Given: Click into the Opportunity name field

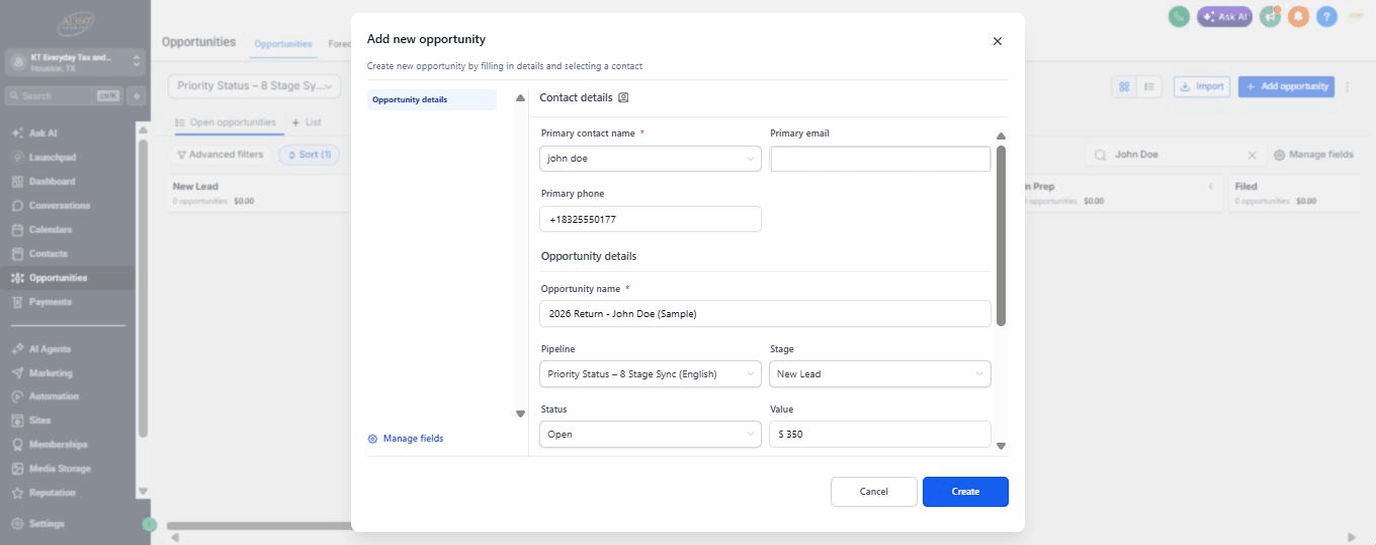Looking at the screenshot, I should point(765,314).
